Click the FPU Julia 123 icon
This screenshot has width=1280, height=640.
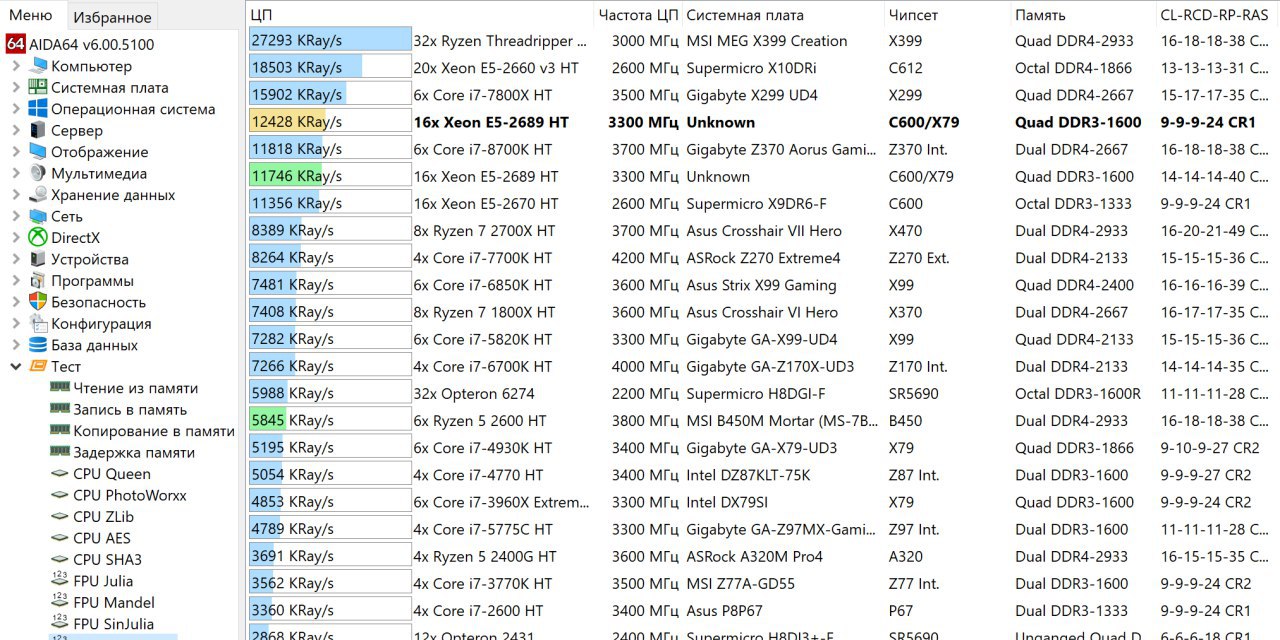pyautogui.click(x=60, y=581)
